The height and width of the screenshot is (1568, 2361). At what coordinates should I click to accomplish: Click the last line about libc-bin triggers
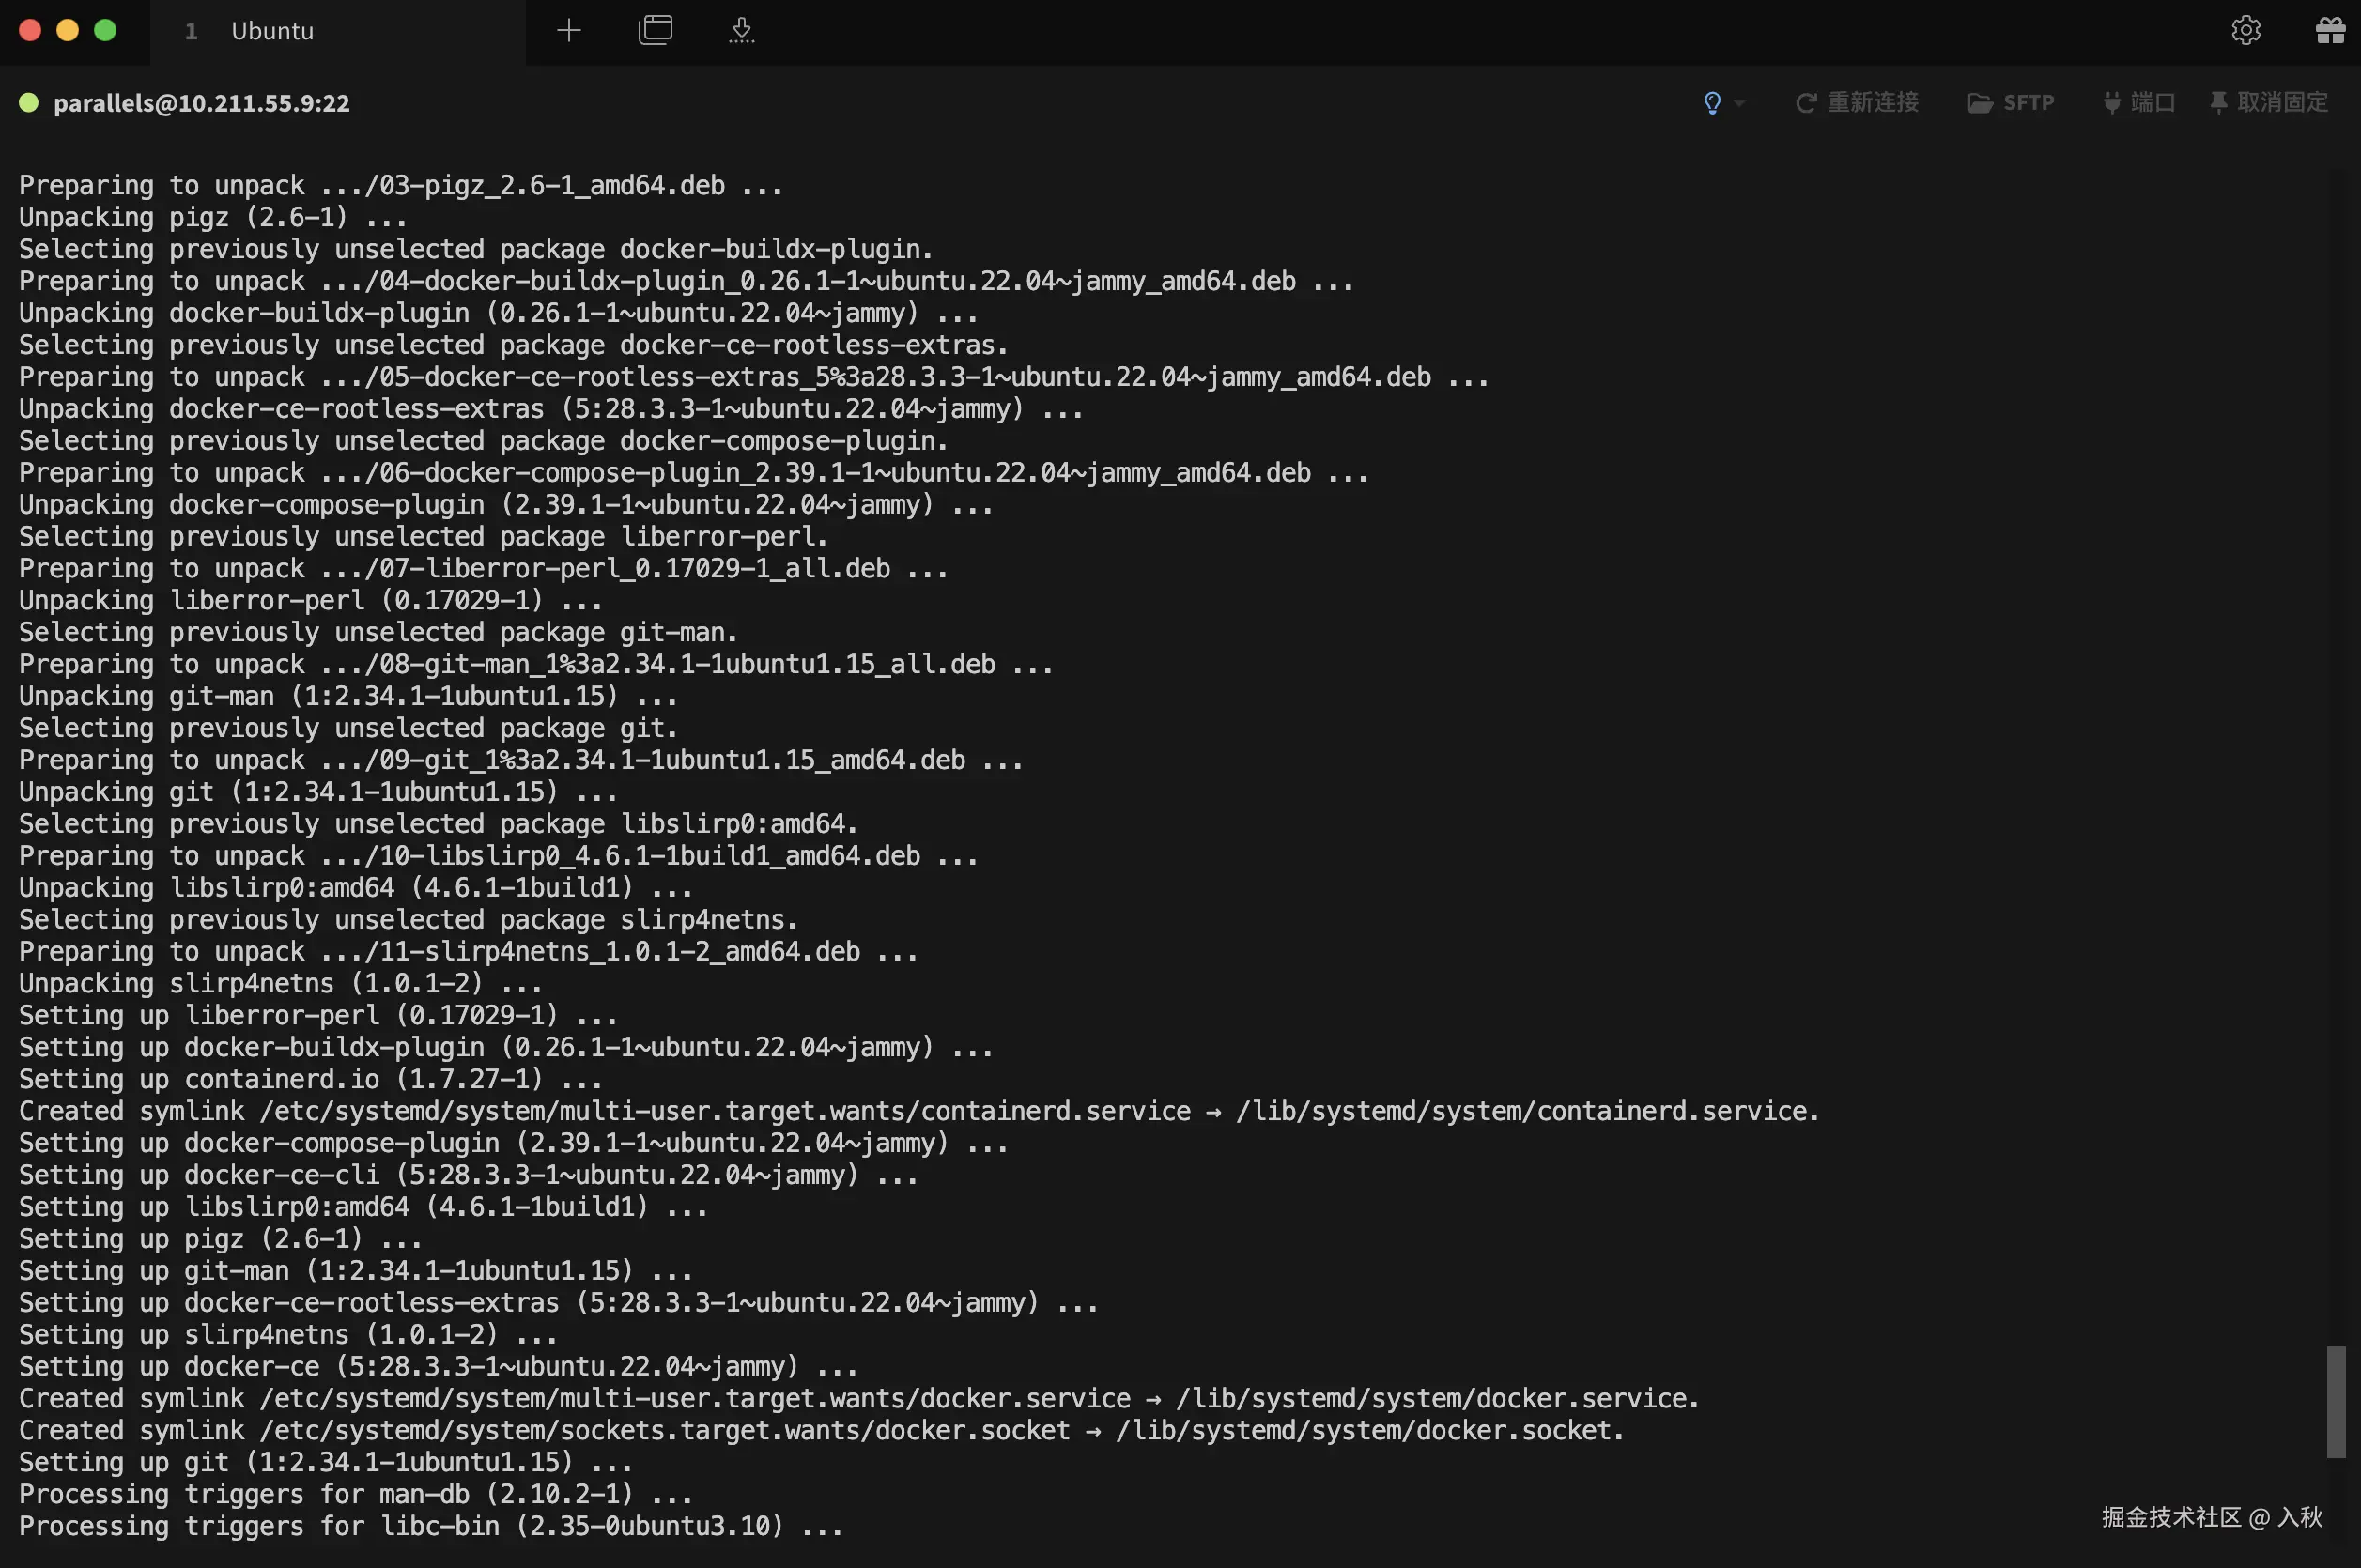(x=430, y=1526)
